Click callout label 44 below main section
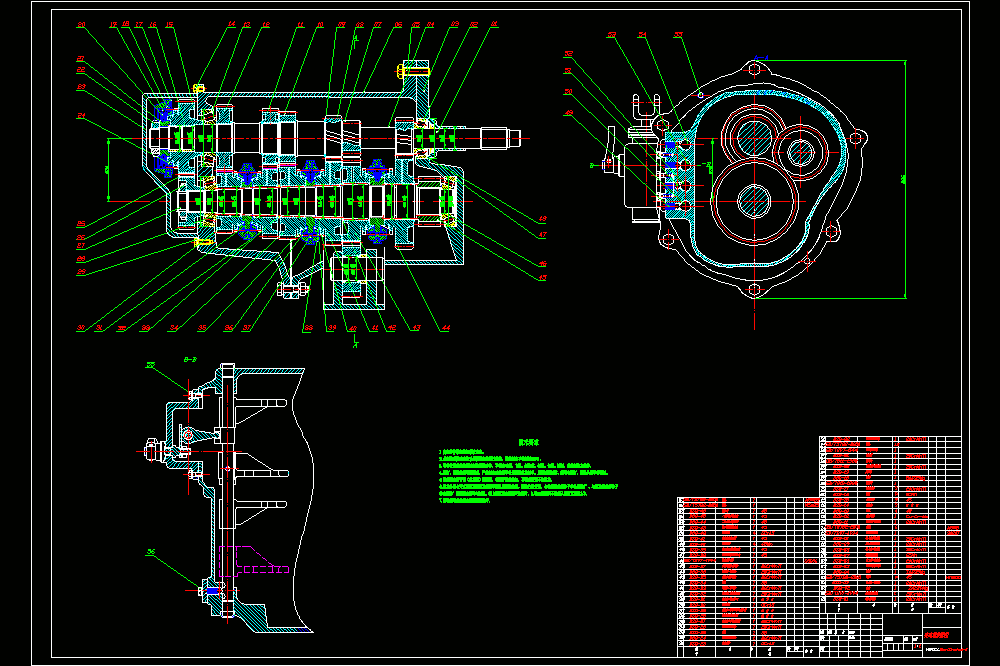Screen dimensions: 1000x666 point(446,328)
